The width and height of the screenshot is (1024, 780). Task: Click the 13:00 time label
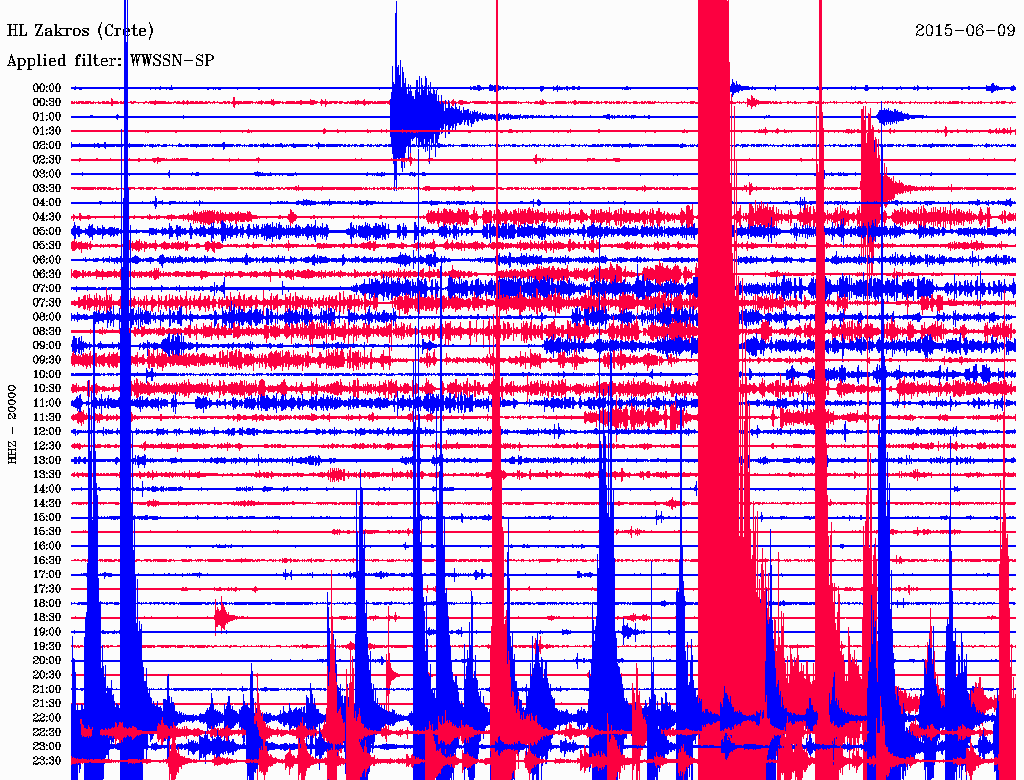click(47, 460)
